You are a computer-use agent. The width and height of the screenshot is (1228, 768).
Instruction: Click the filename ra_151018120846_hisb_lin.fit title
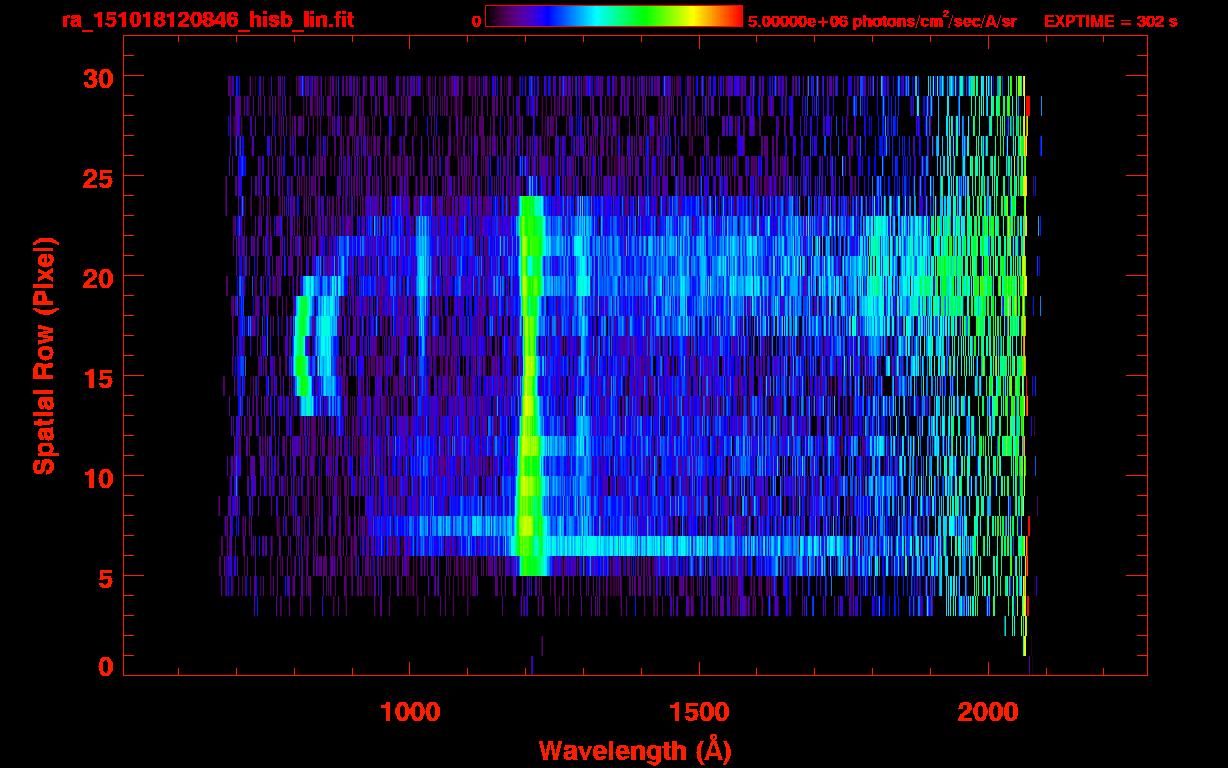coord(207,20)
